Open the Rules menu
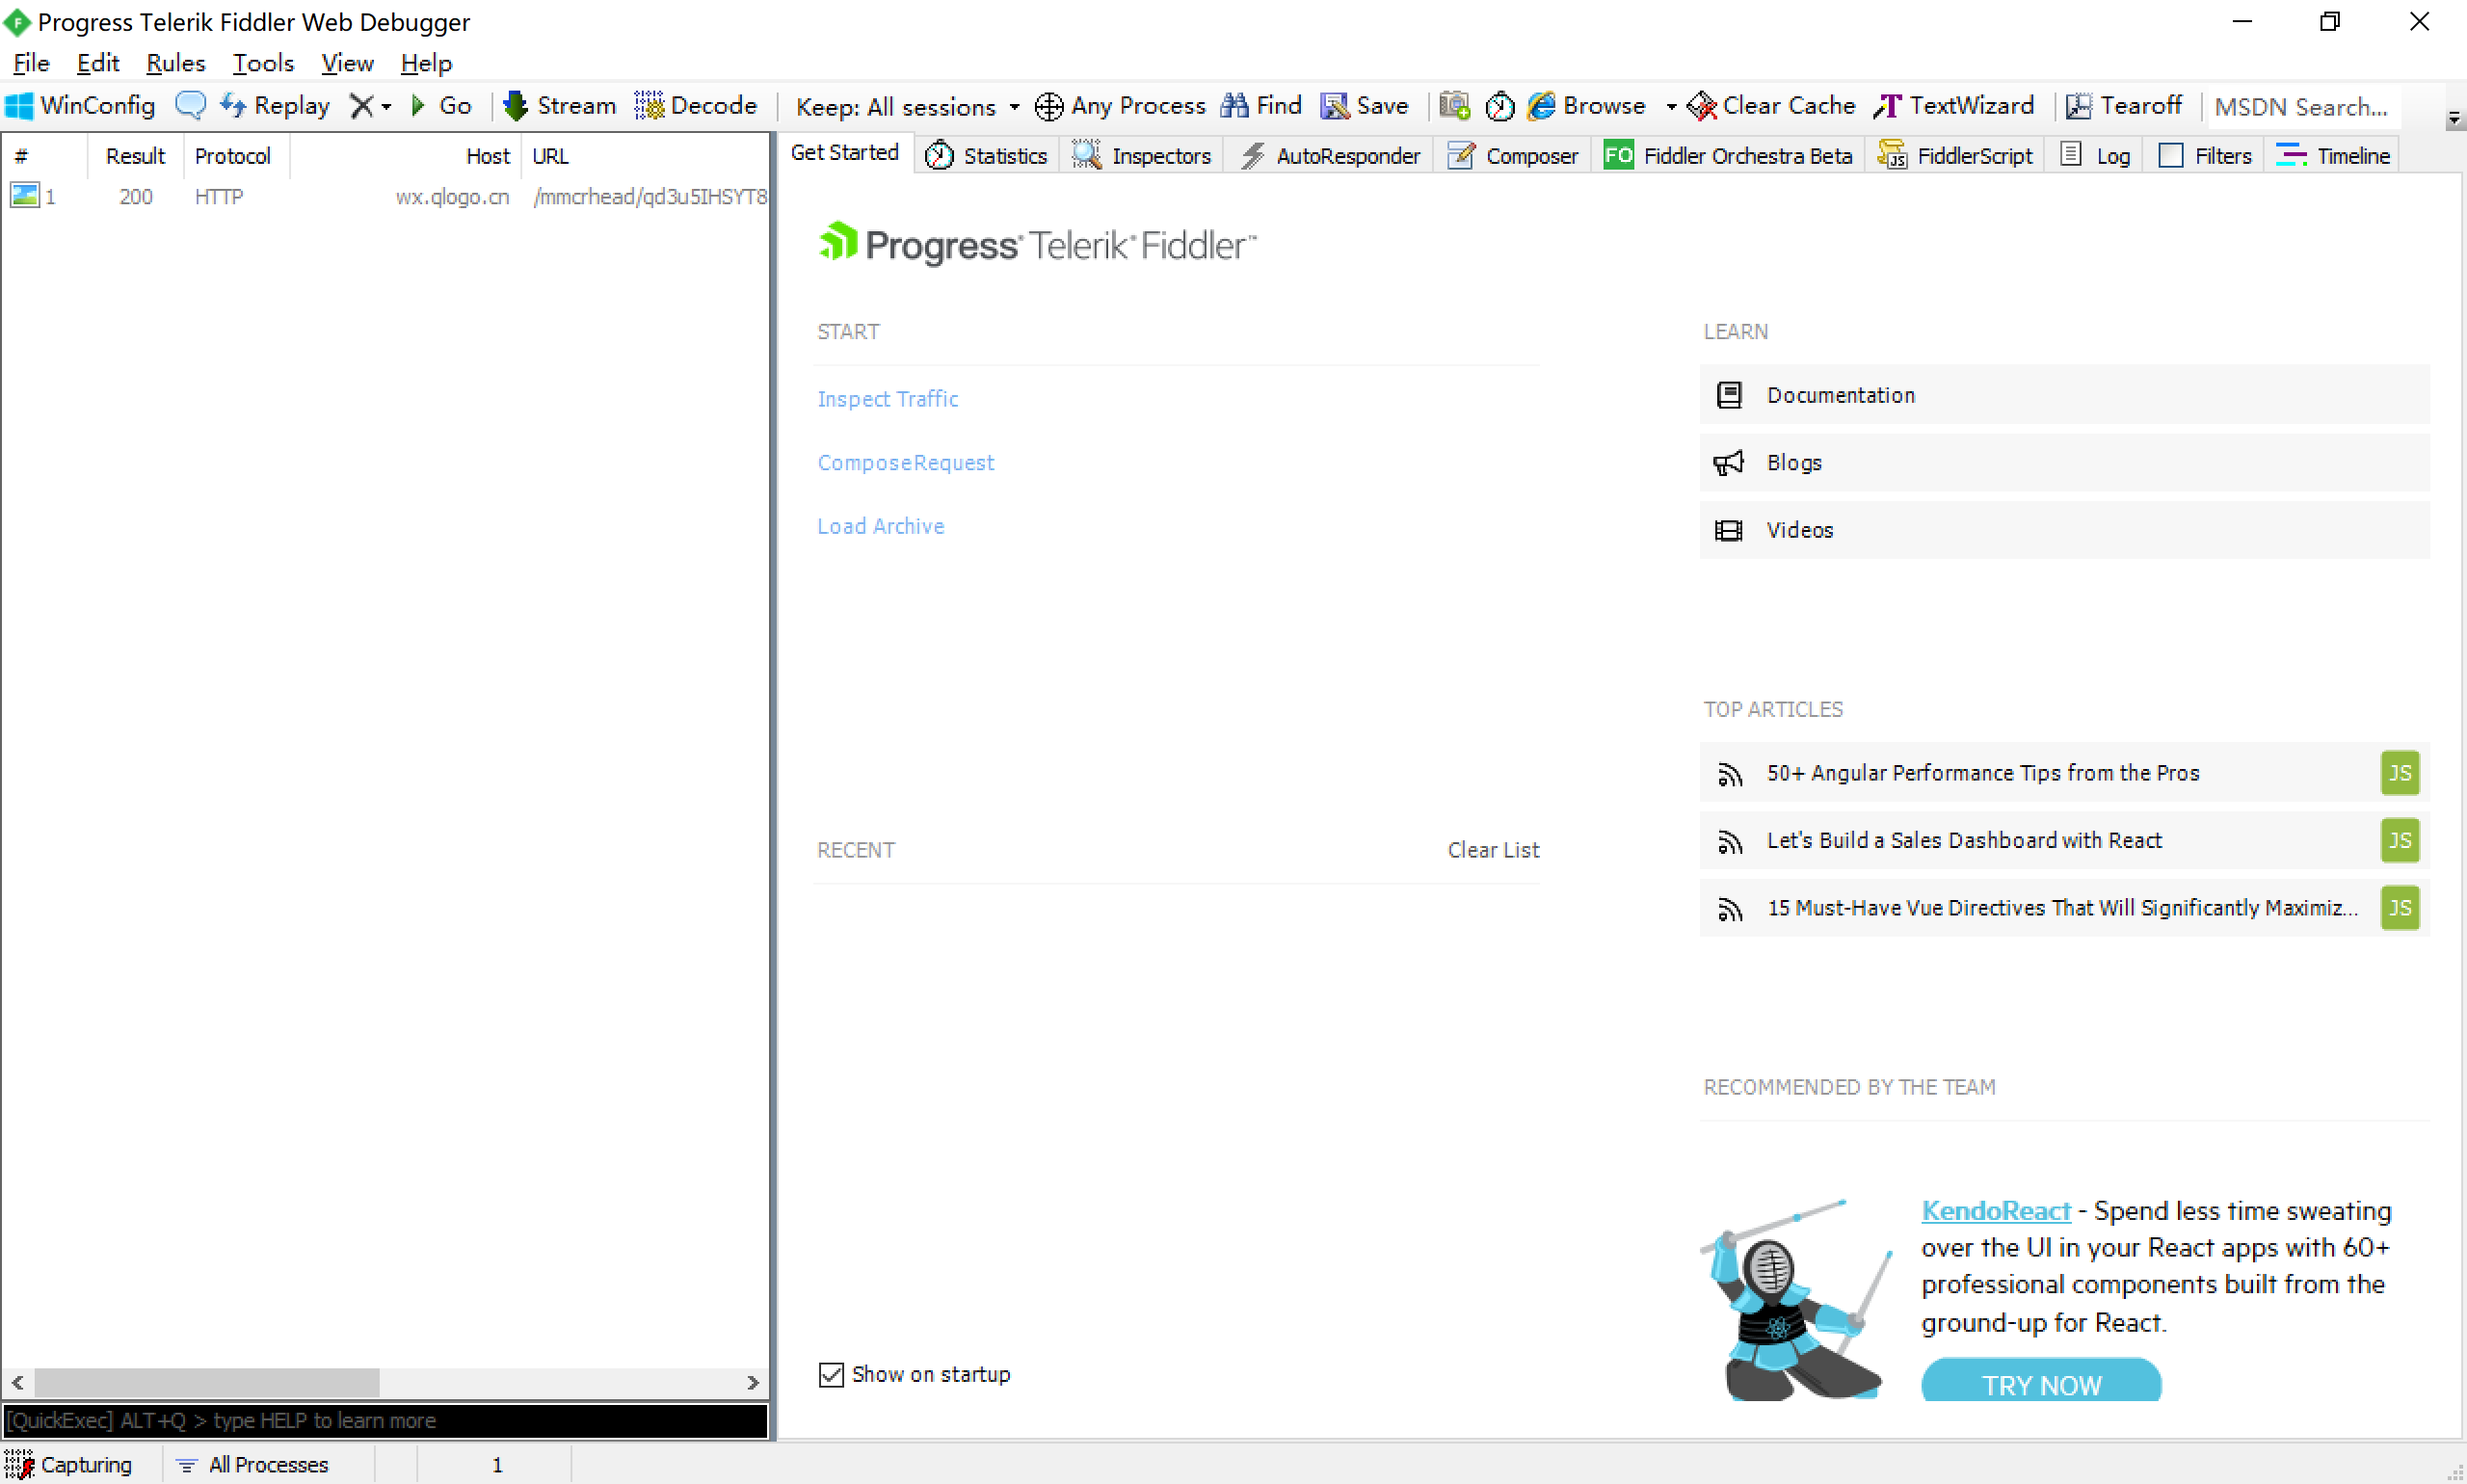The height and width of the screenshot is (1484, 2467). tap(175, 63)
